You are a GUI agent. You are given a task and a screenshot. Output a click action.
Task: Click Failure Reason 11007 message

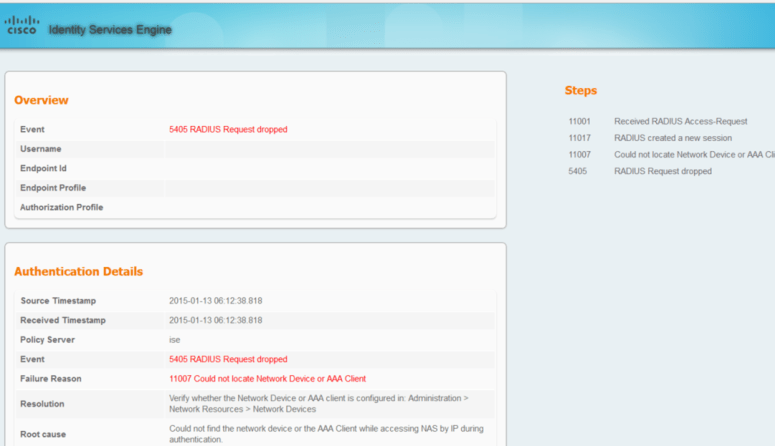point(267,379)
